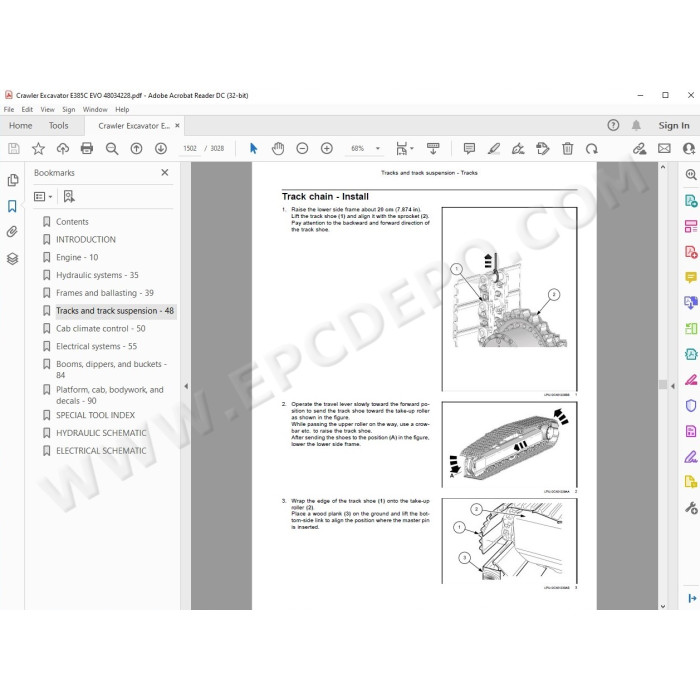Open Frames and ballasting - 39 bookmark

coord(105,293)
